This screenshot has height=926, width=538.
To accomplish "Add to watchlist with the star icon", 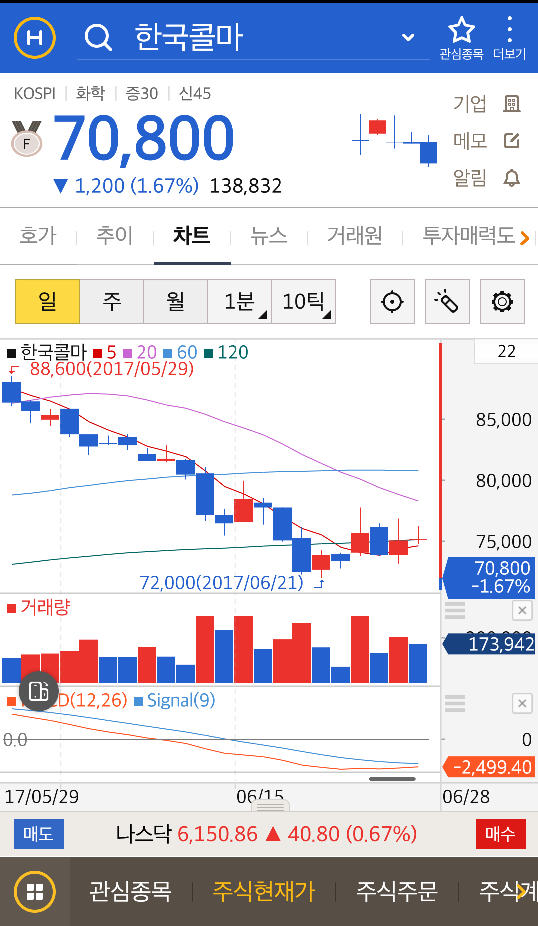I will [x=461, y=37].
